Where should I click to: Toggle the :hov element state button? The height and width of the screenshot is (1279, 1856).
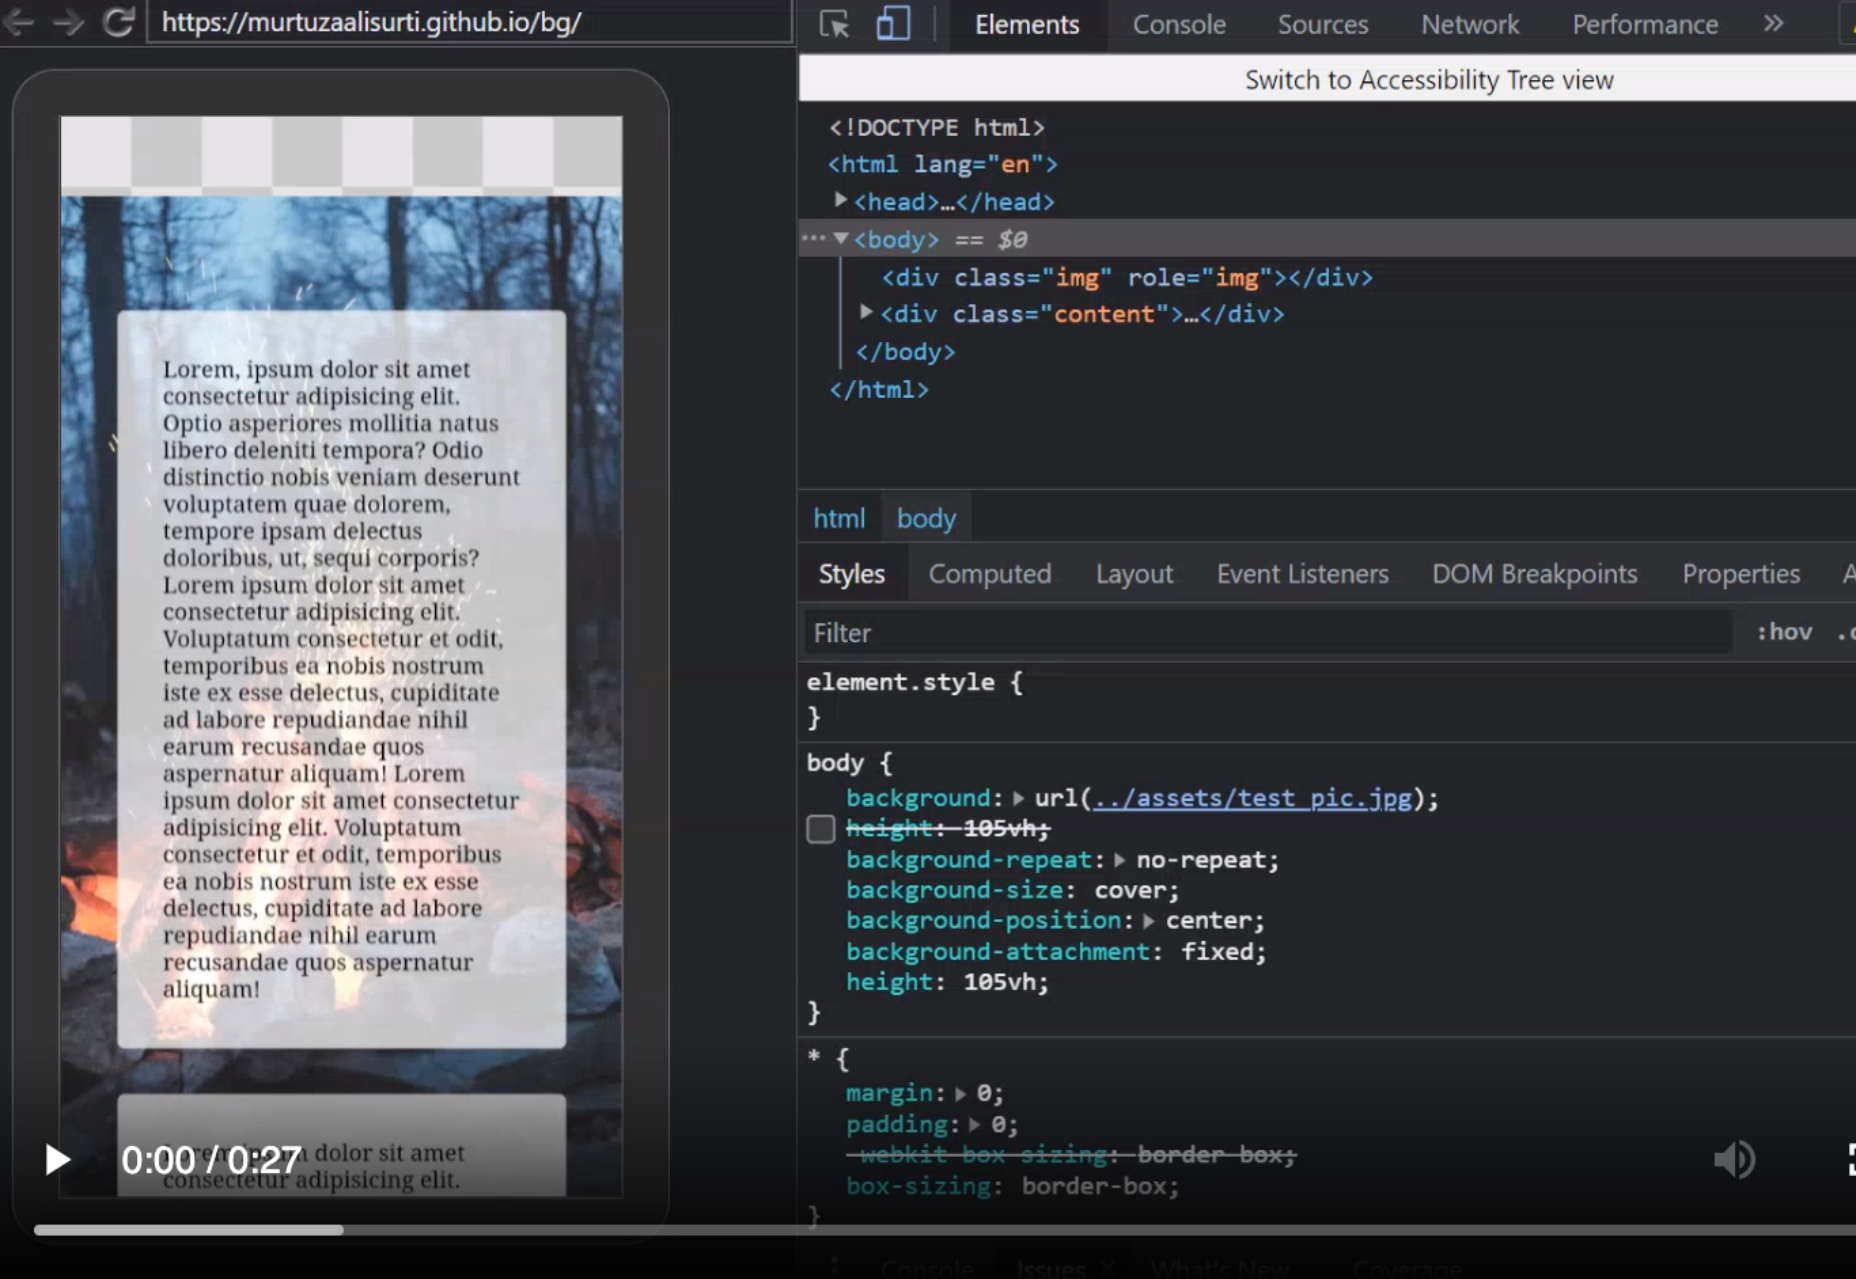pyautogui.click(x=1784, y=632)
